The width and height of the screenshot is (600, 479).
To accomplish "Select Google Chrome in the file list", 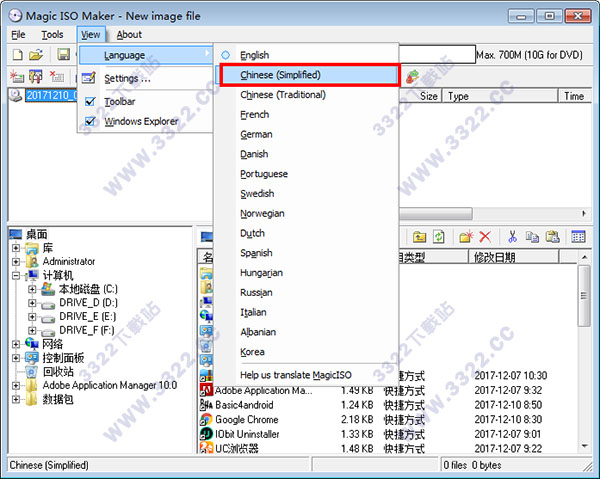I will pyautogui.click(x=248, y=420).
